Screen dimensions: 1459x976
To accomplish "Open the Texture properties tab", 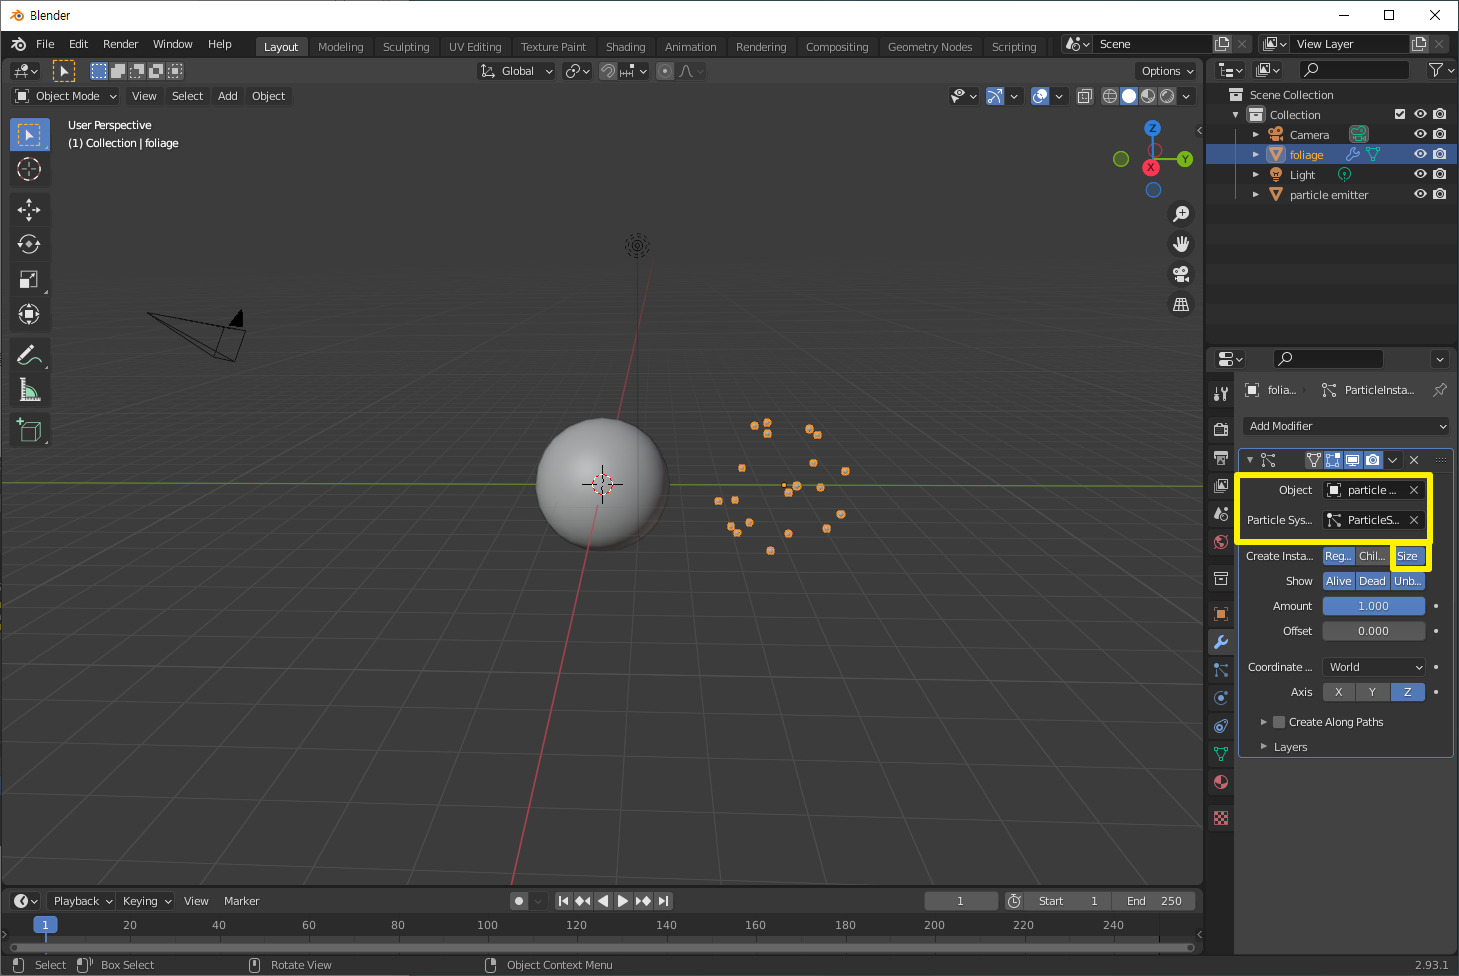I will 1221,818.
